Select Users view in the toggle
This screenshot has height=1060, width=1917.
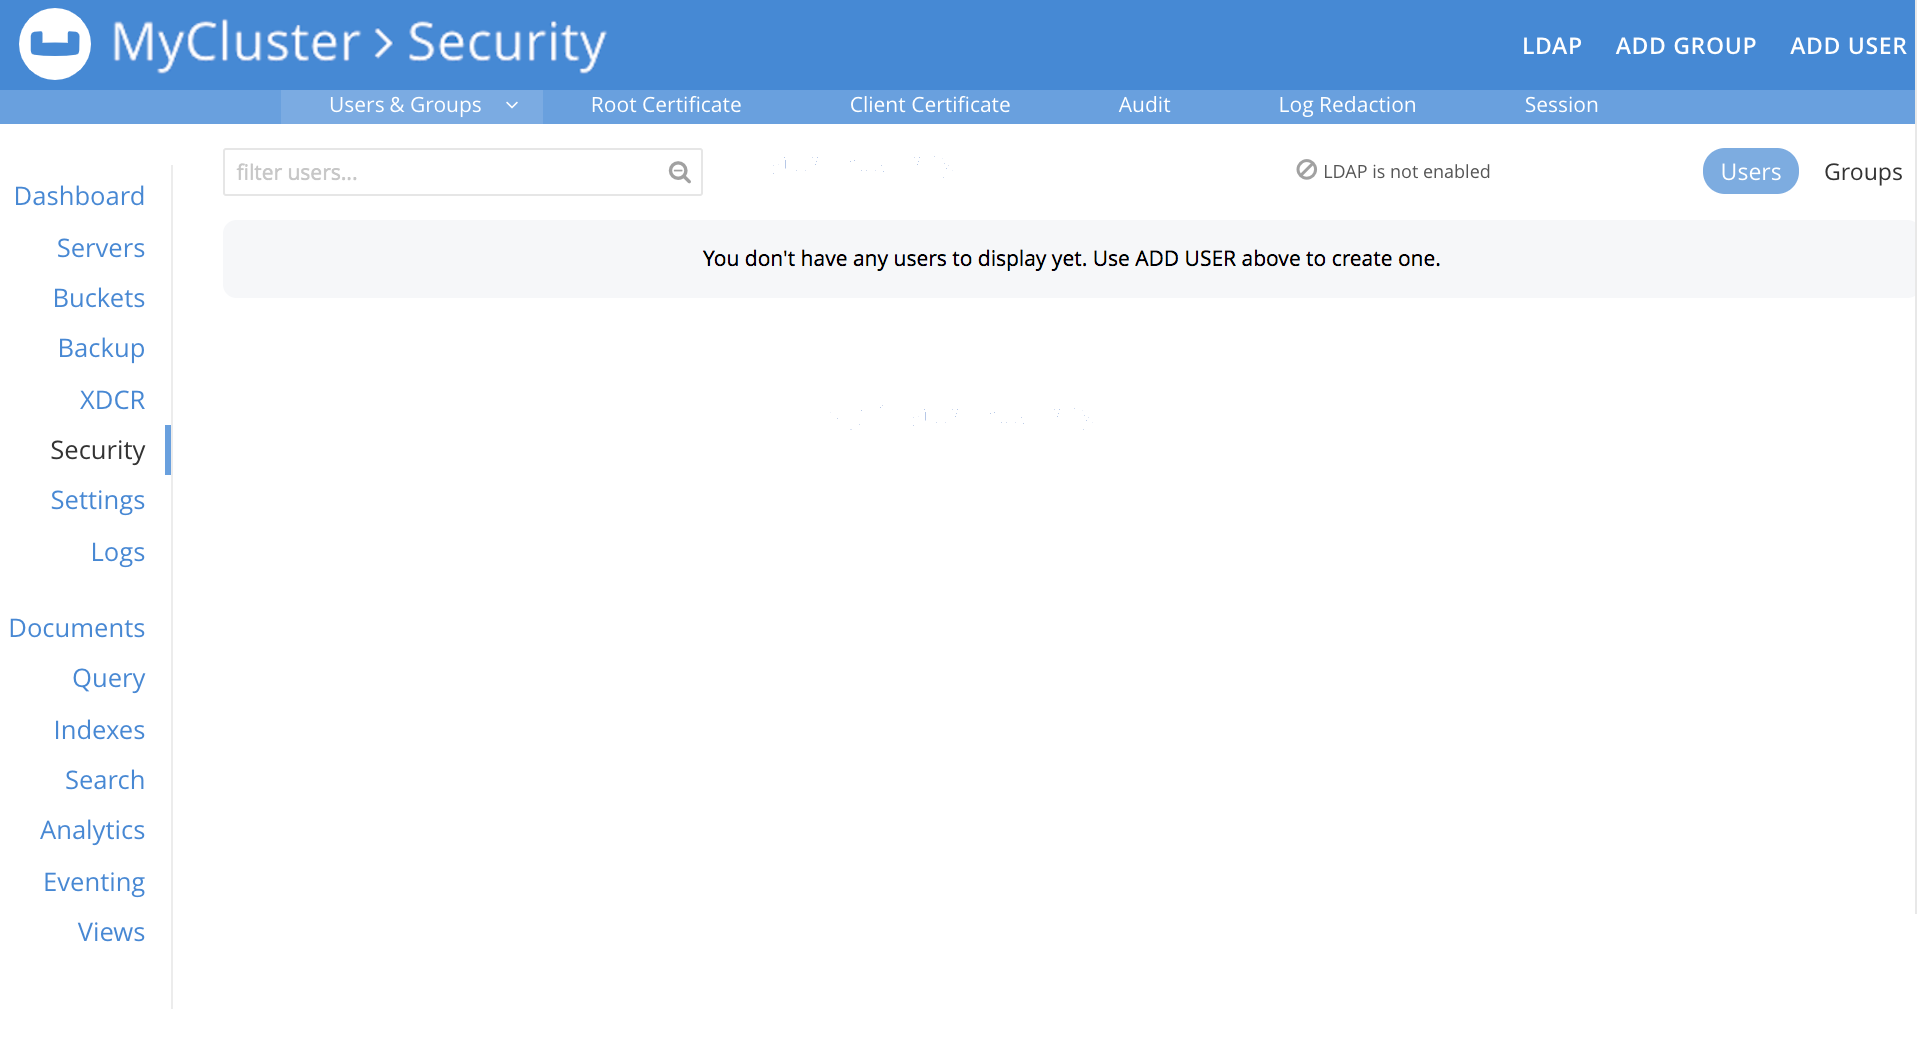(1750, 171)
